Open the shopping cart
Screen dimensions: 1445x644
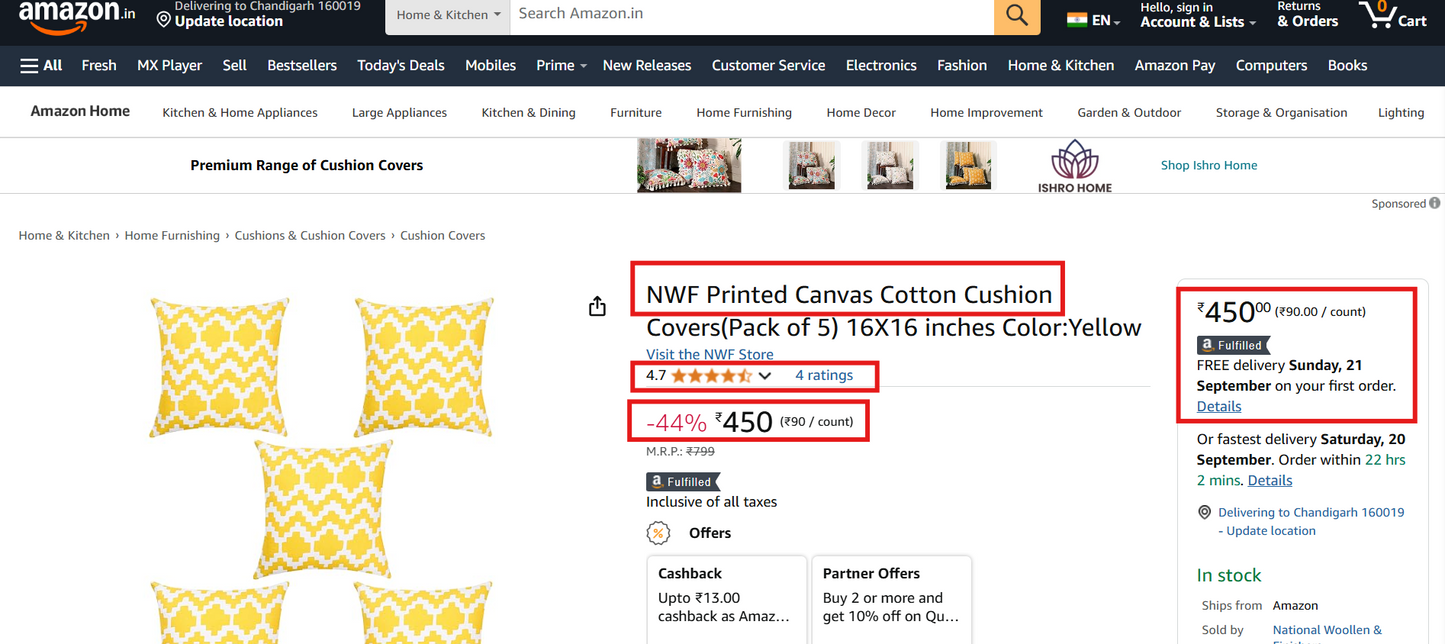[x=1391, y=15]
